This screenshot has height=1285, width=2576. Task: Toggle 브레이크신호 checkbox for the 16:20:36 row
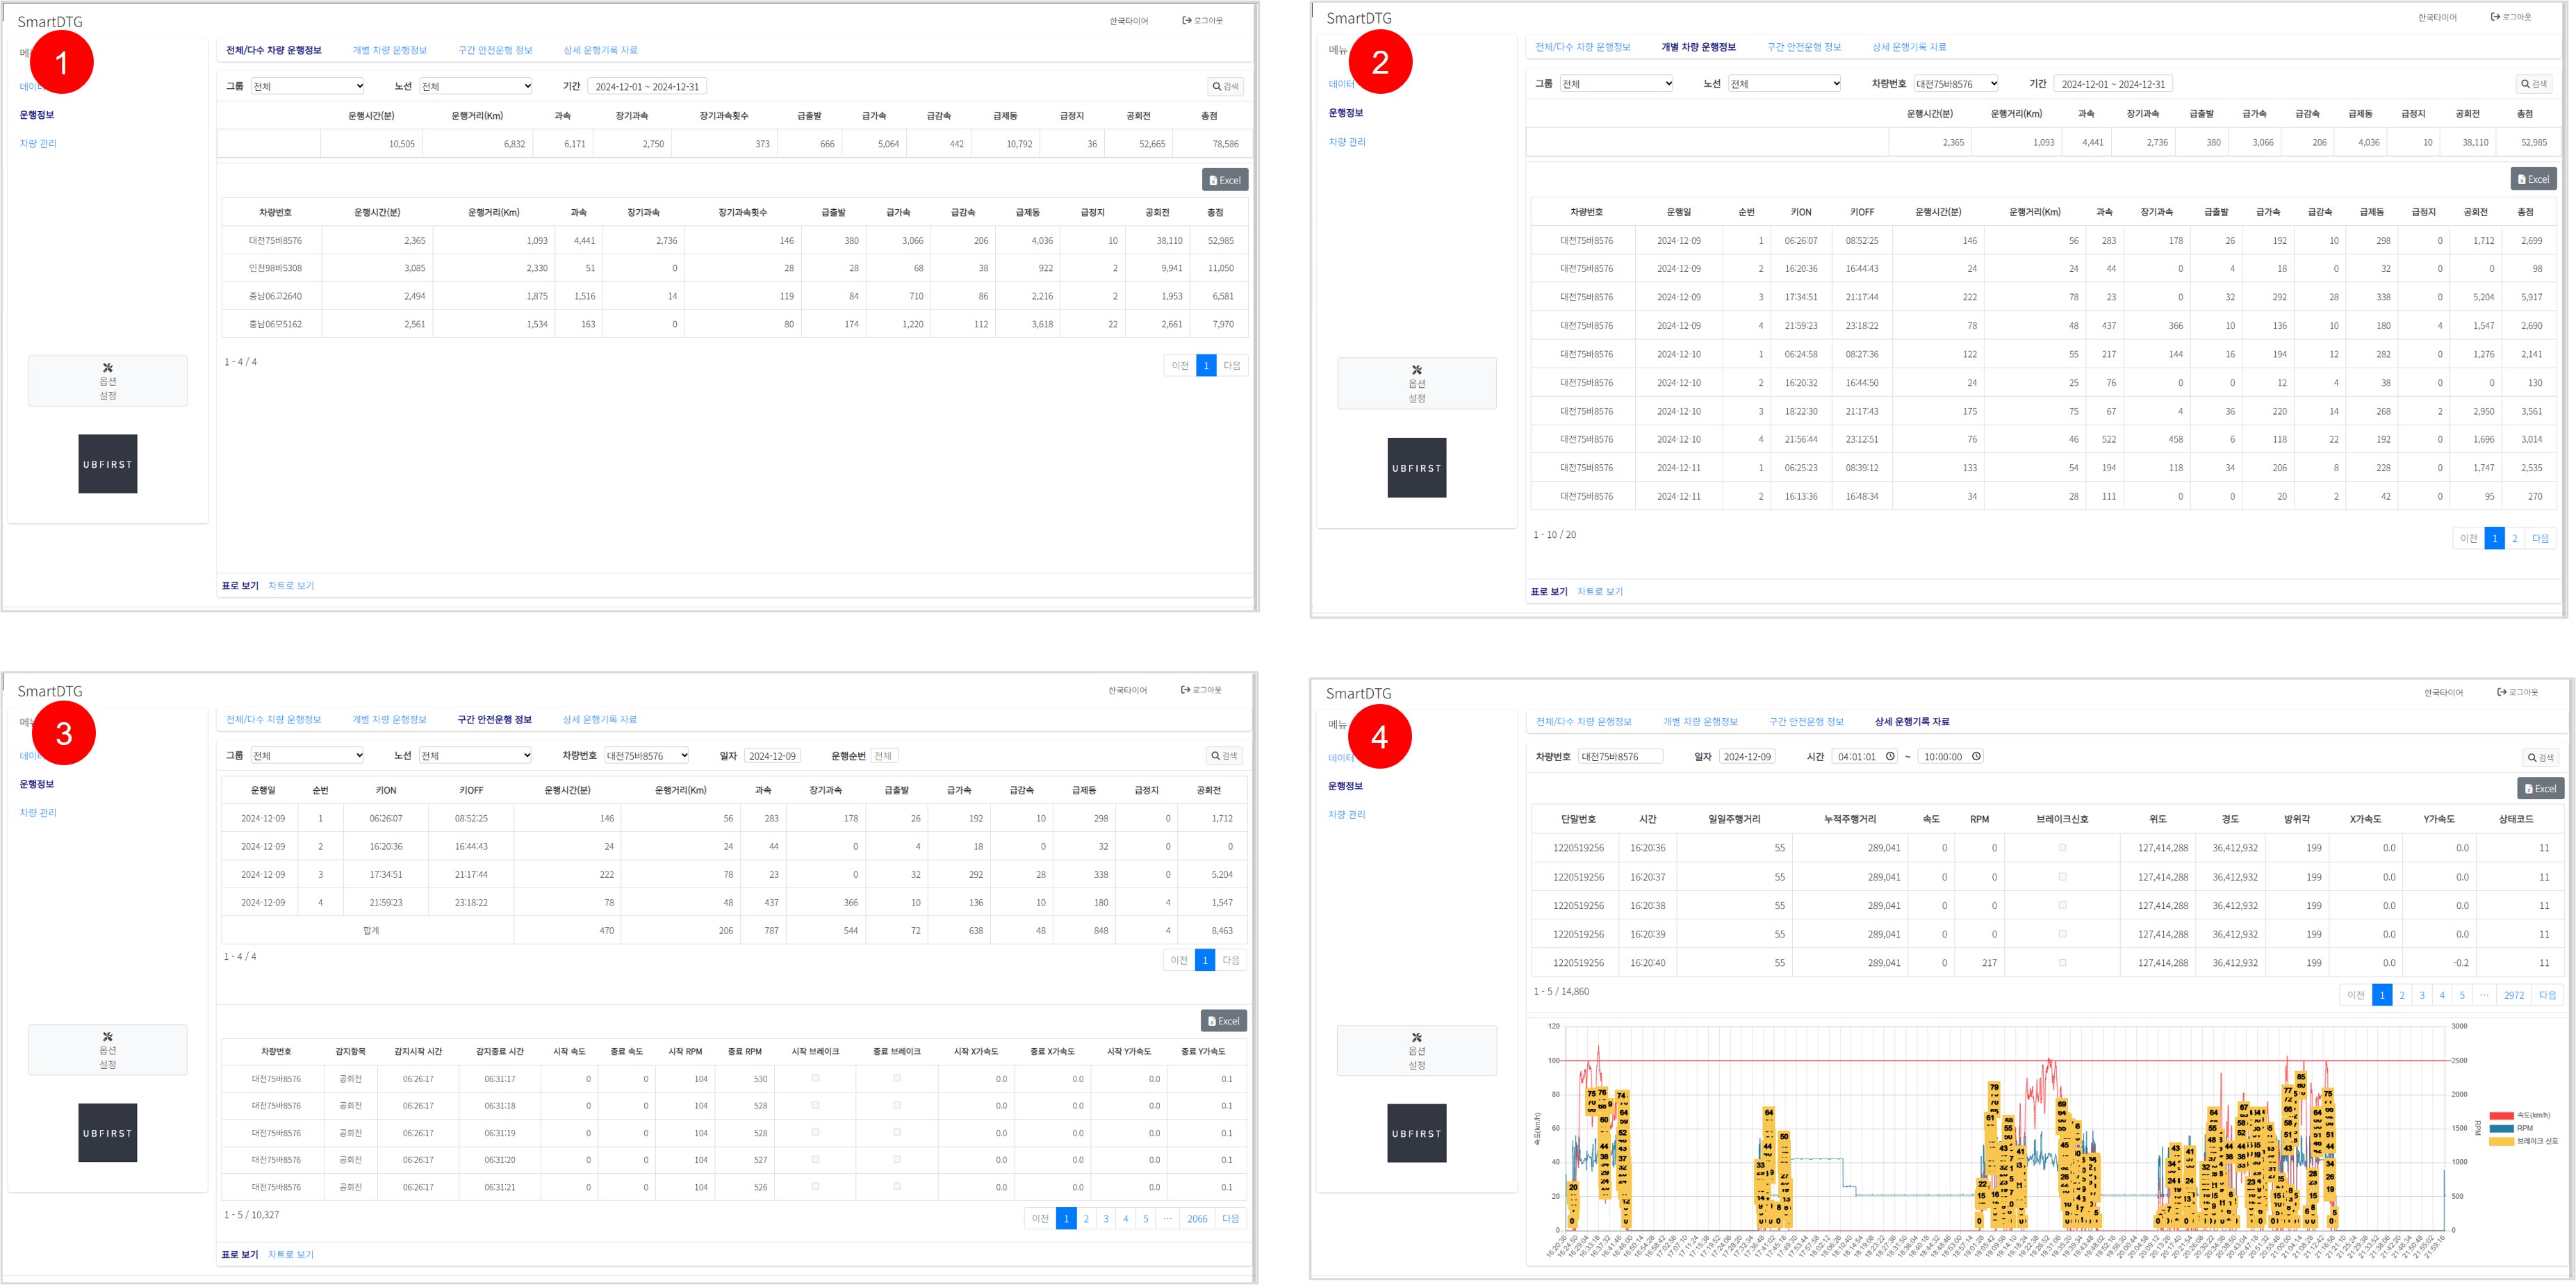pyautogui.click(x=2062, y=848)
